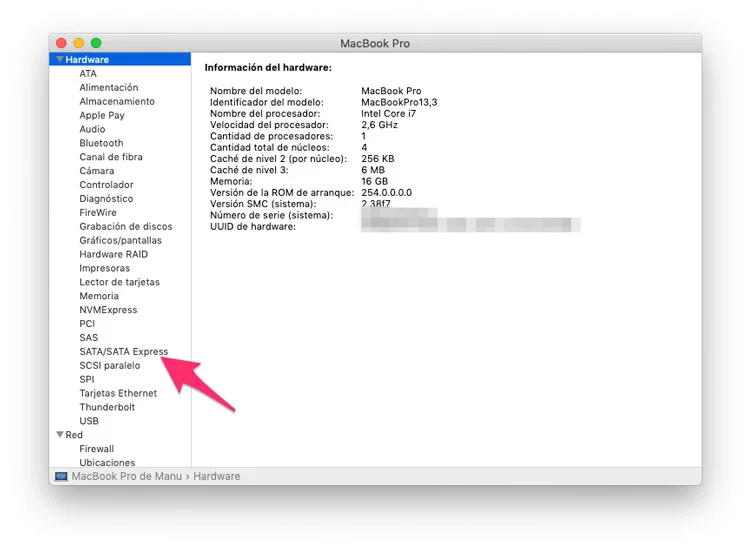
Task: Select the 256 KB cache value
Action: pyautogui.click(x=377, y=159)
